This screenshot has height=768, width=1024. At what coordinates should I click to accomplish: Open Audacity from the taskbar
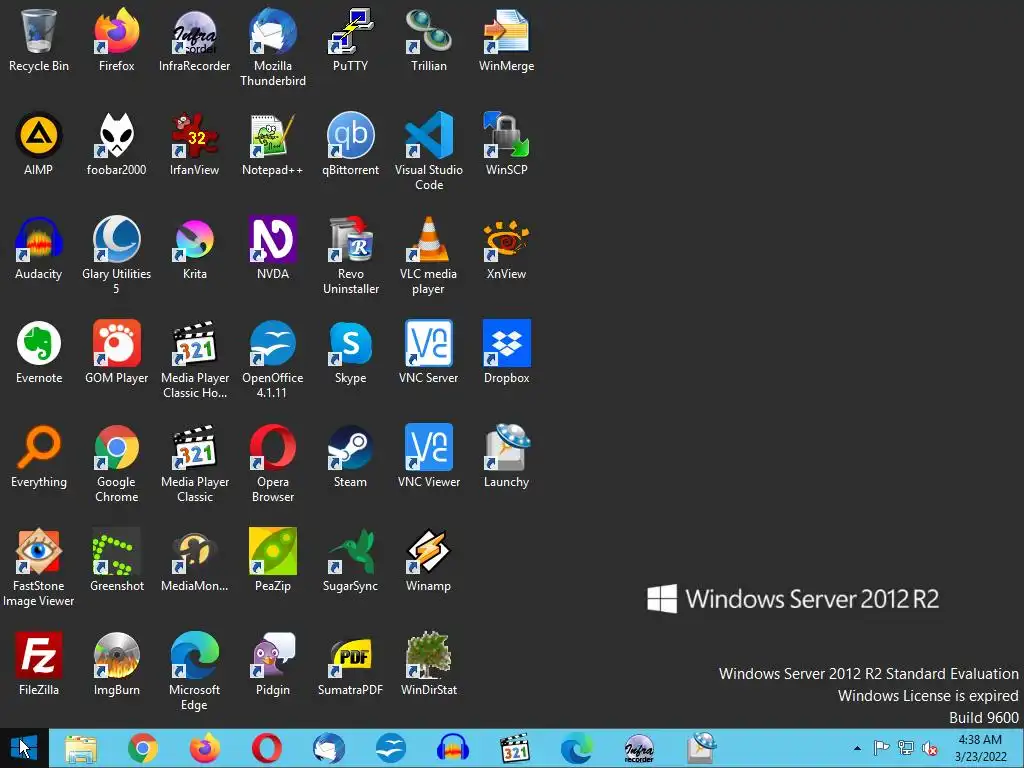coord(453,748)
